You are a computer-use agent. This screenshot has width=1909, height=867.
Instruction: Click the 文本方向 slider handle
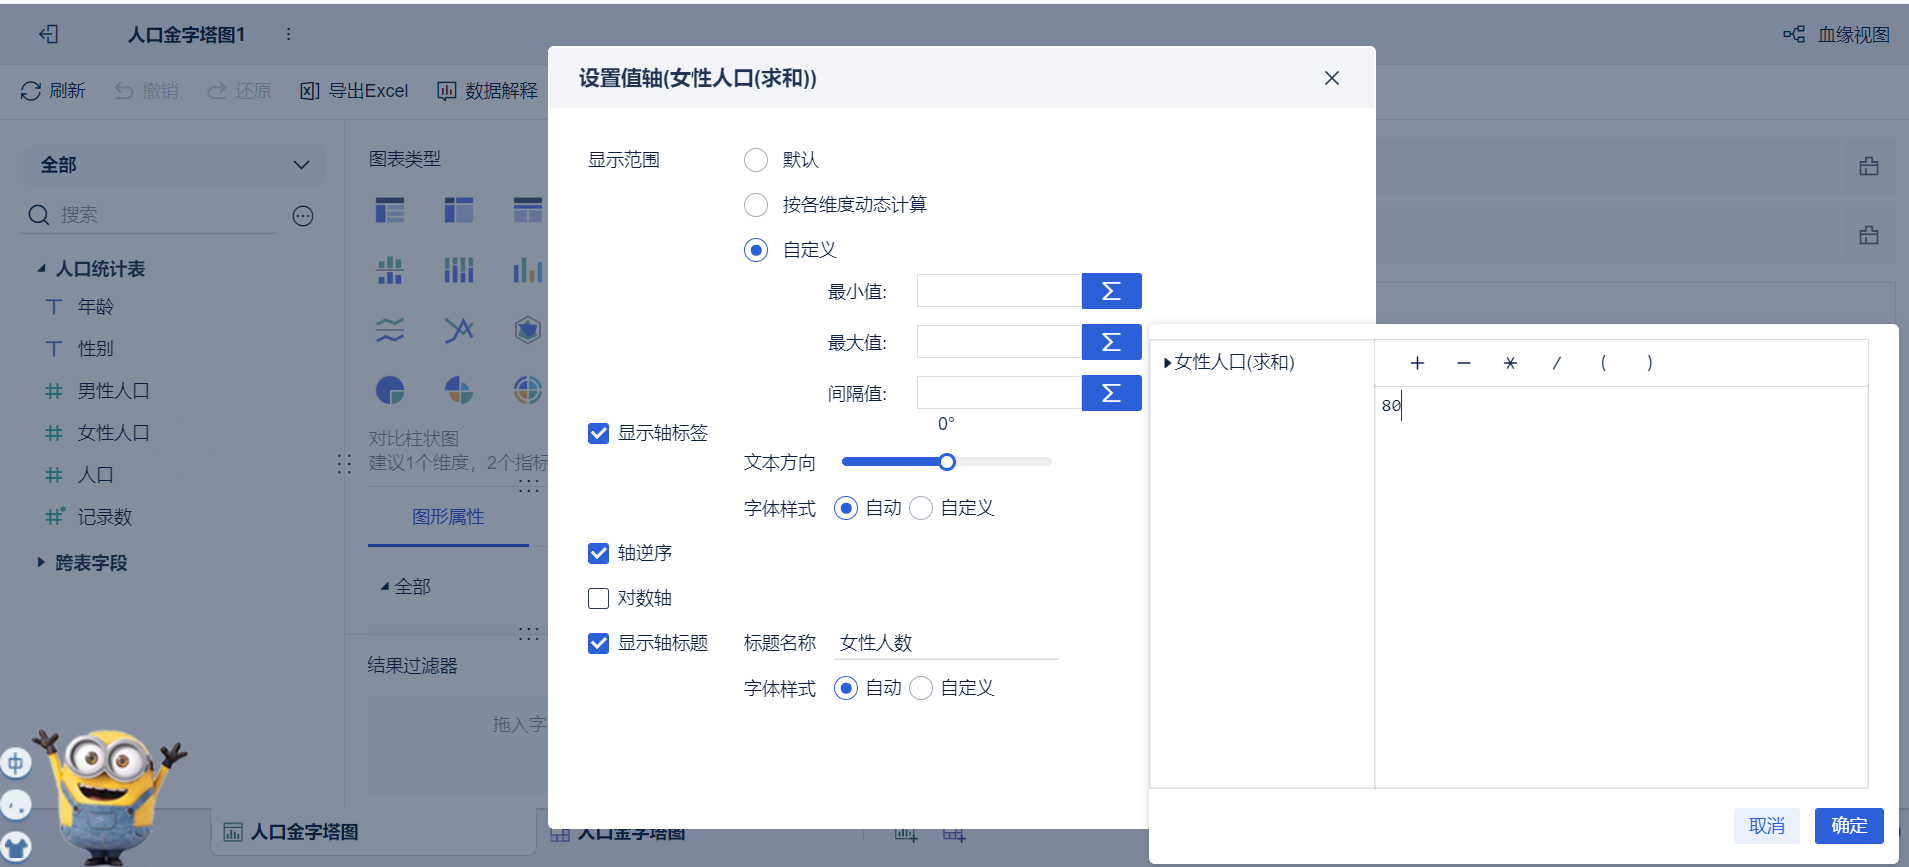tap(947, 462)
